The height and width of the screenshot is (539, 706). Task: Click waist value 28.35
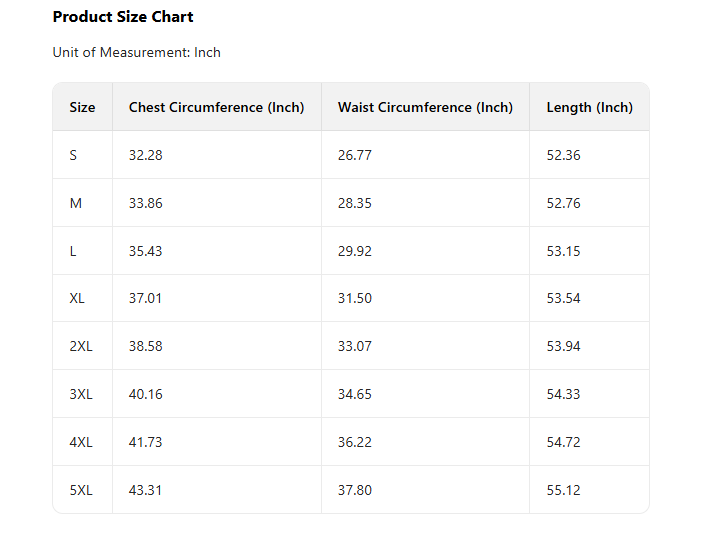click(354, 203)
